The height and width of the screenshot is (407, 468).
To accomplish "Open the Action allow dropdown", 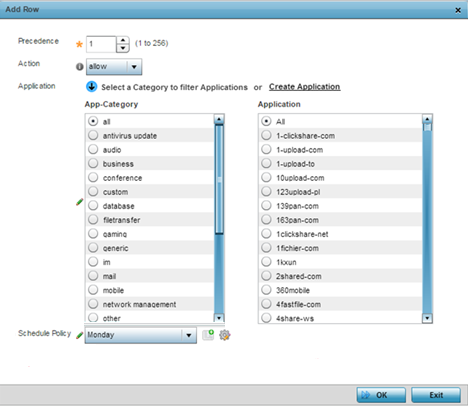I will 114,67.
